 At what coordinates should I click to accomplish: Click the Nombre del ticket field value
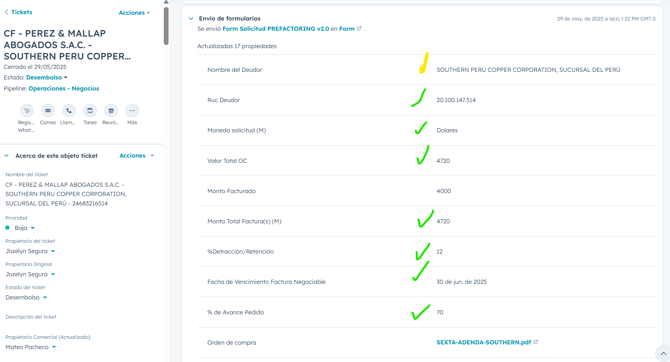[x=66, y=194]
